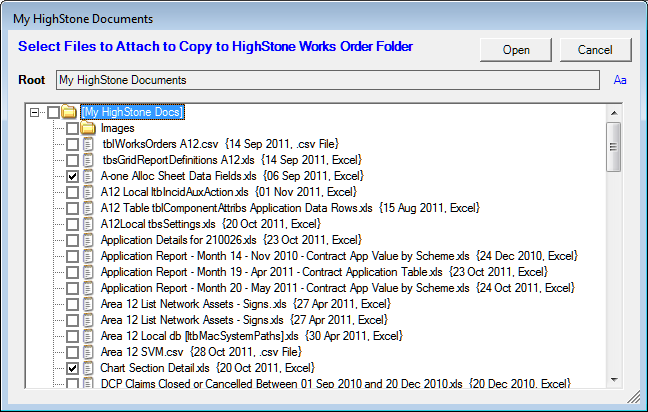Image resolution: width=648 pixels, height=412 pixels.
Task: Select the Images folder label
Action: [118, 128]
